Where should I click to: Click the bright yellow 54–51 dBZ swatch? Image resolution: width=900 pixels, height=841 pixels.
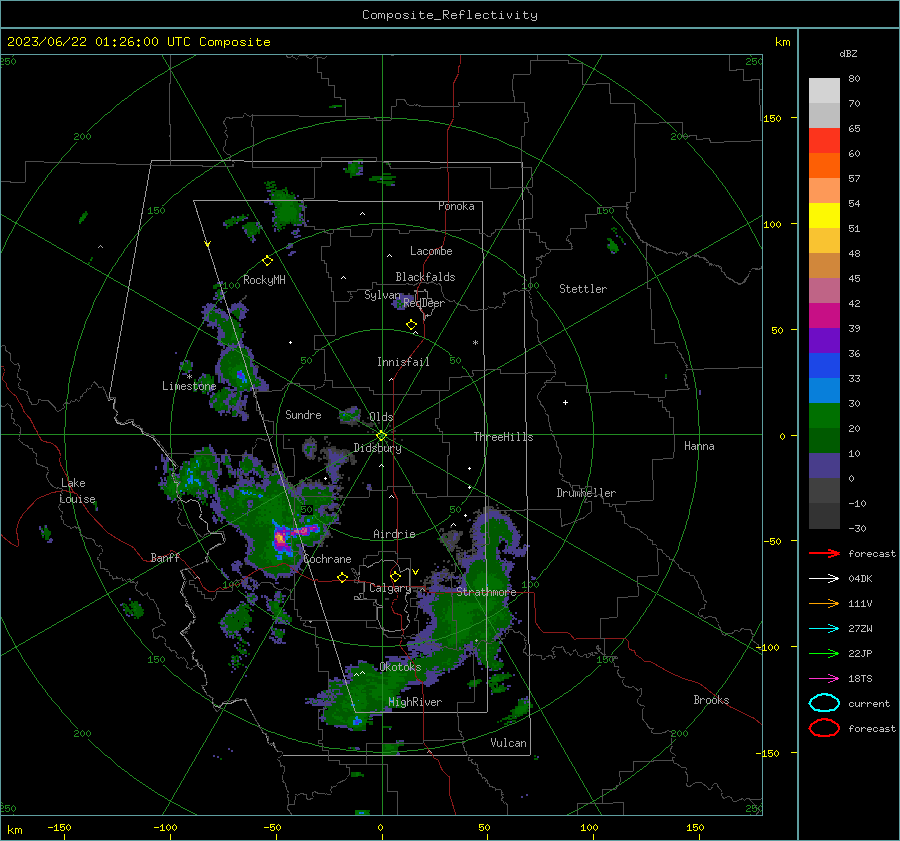(x=824, y=215)
